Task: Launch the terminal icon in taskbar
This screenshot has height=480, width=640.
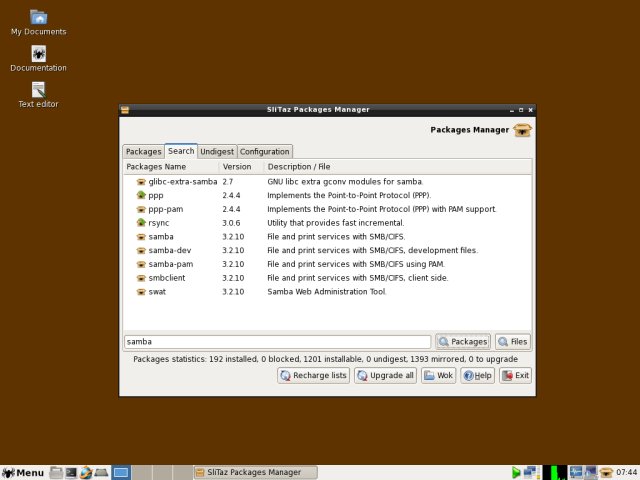Action: coord(71,473)
